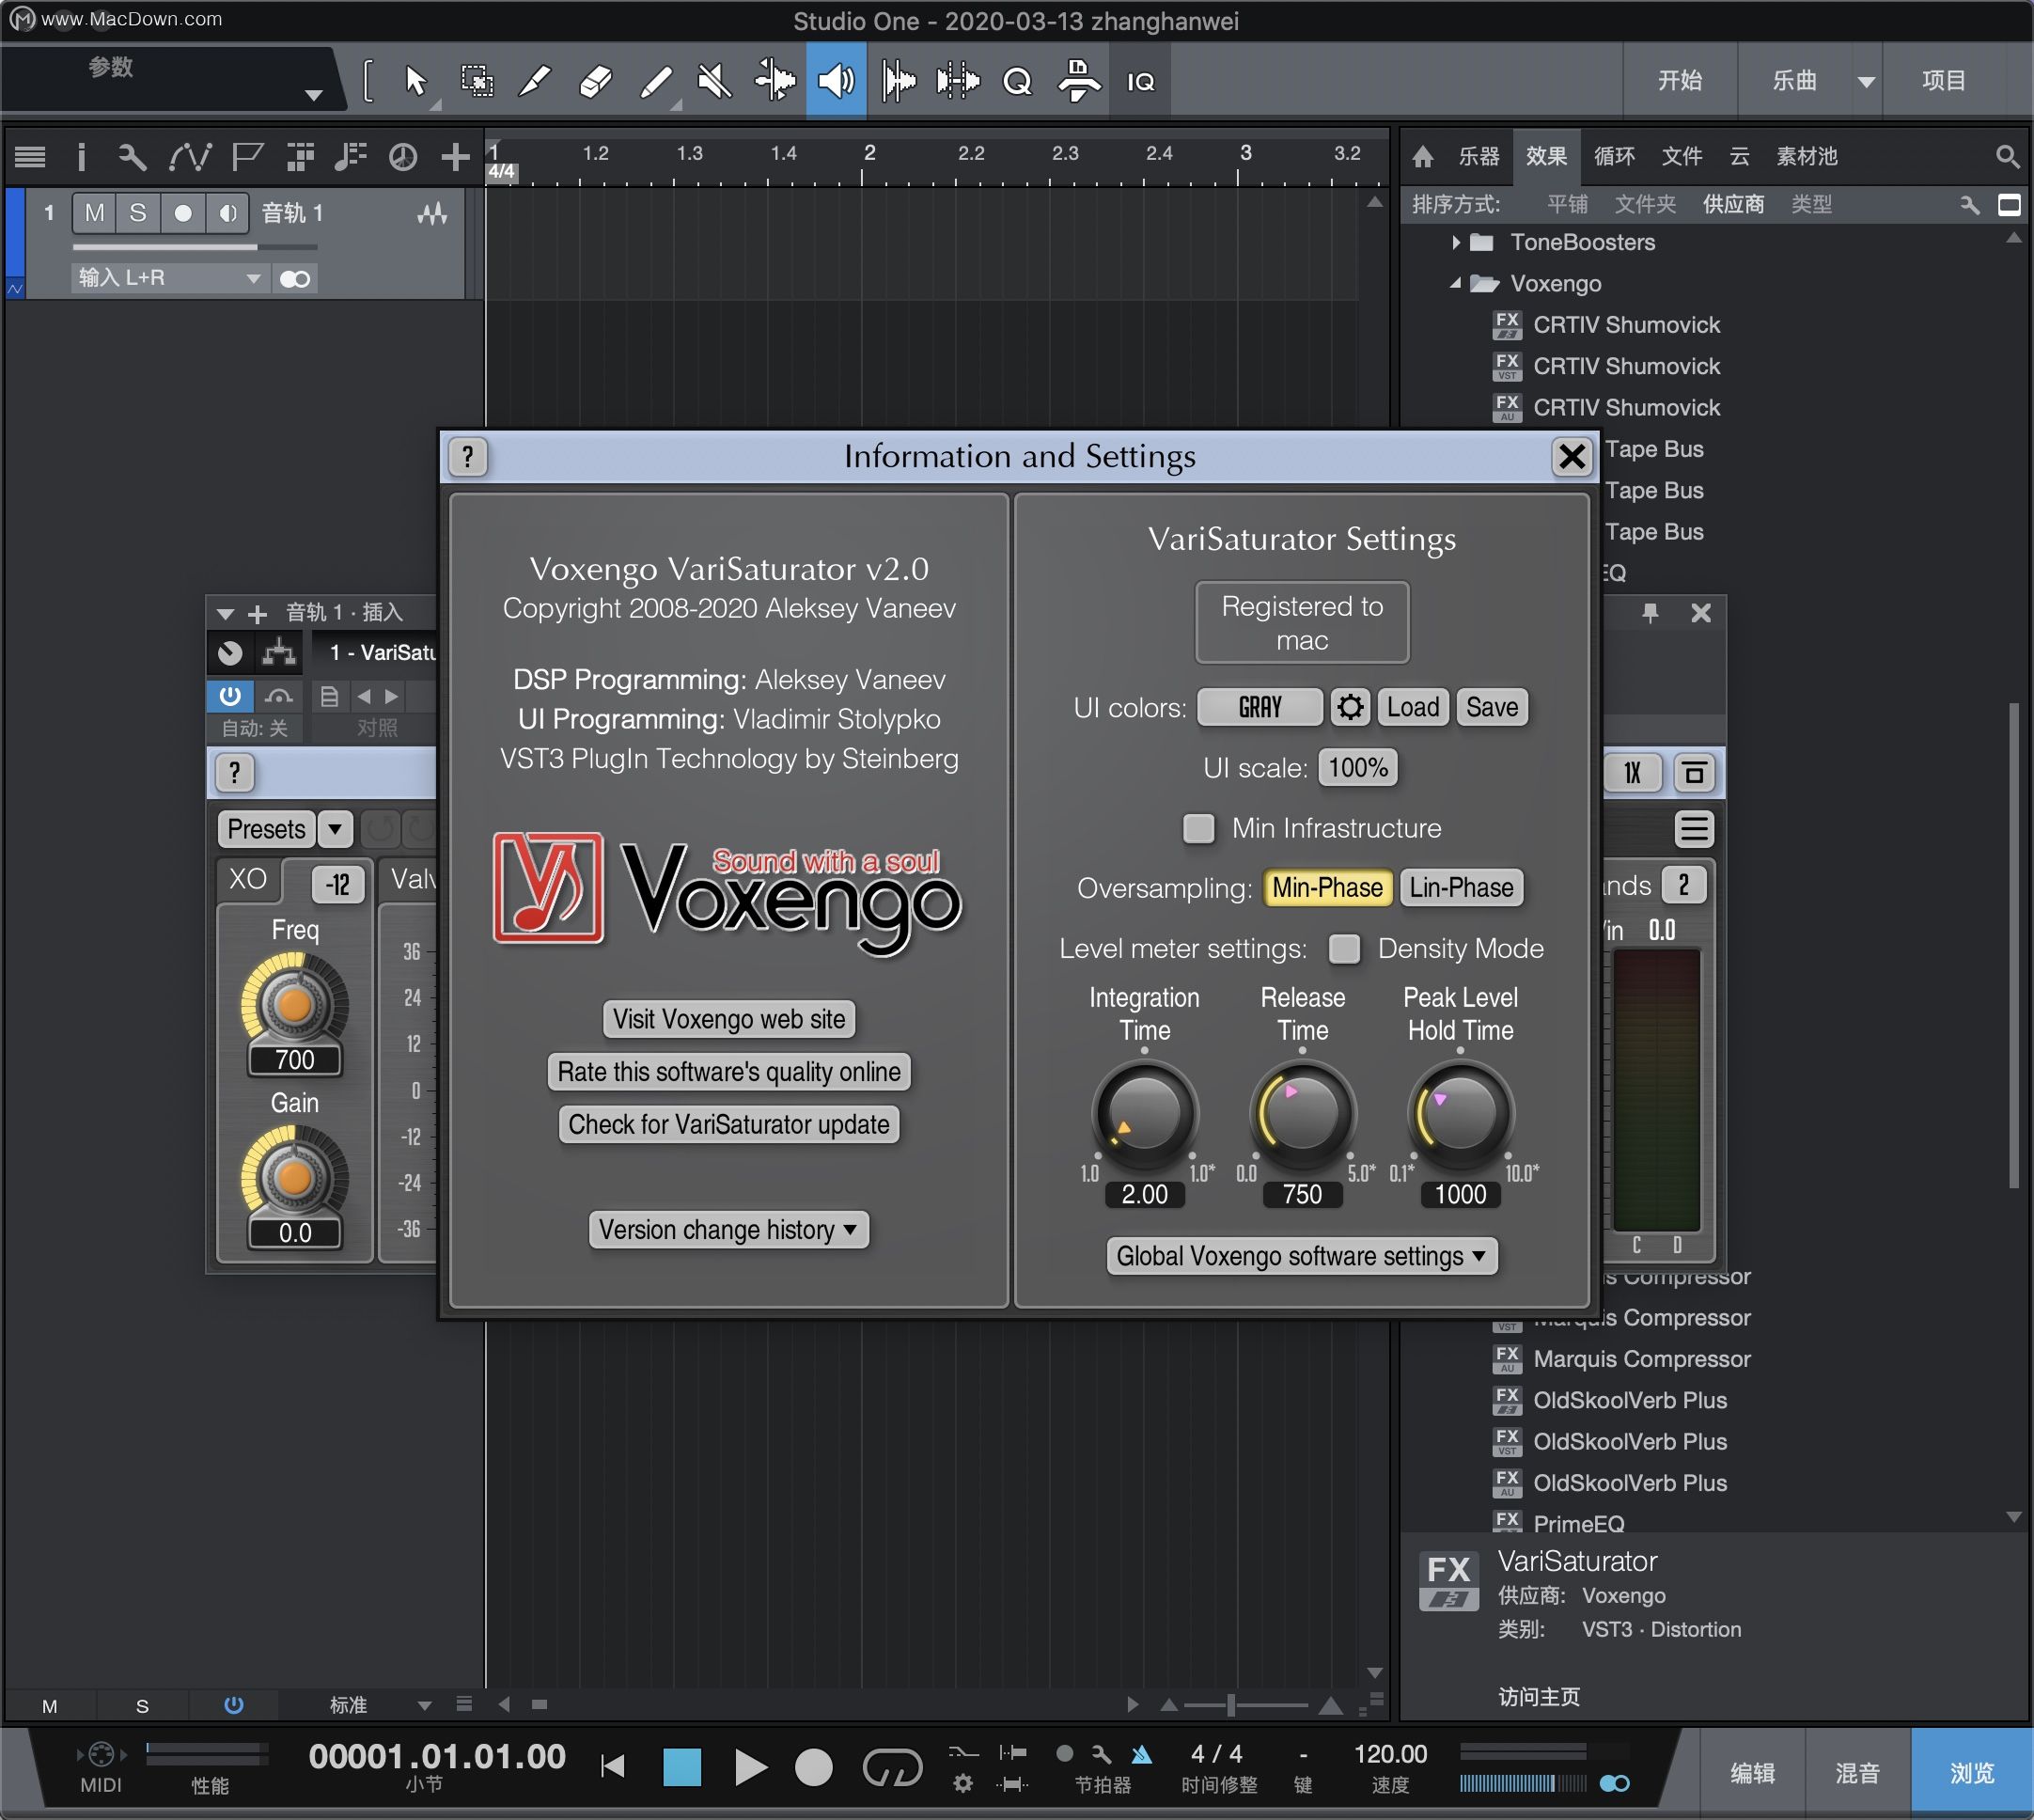Open Presets dropdown arrow
This screenshot has height=1820, width=2034.
pyautogui.click(x=335, y=829)
